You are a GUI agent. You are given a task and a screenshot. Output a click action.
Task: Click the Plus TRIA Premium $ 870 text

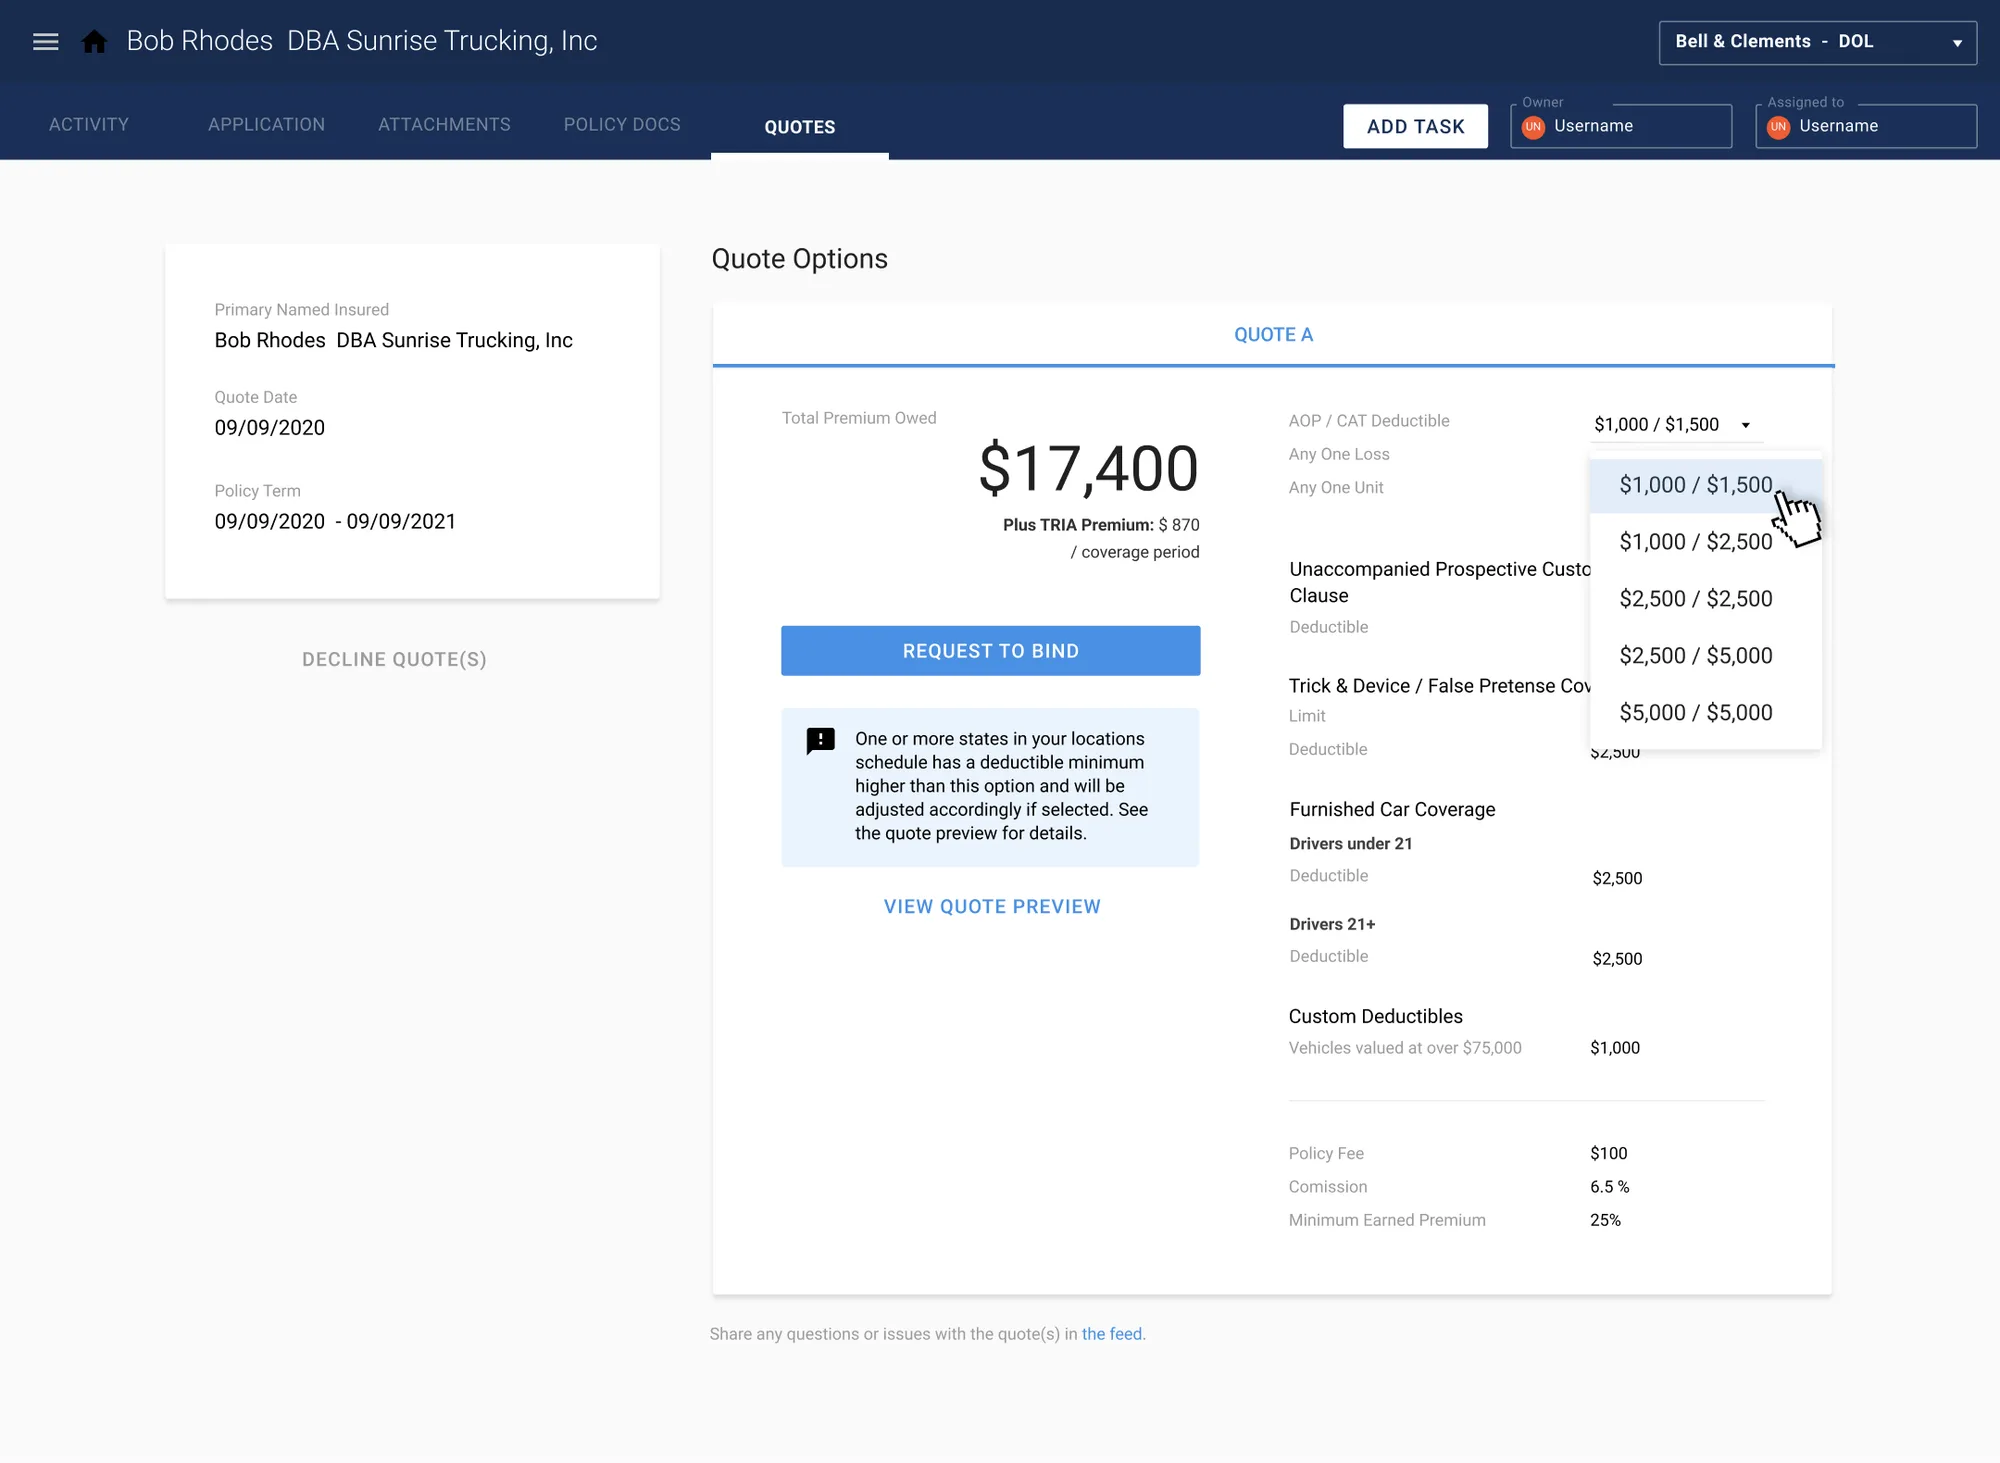pos(1101,525)
